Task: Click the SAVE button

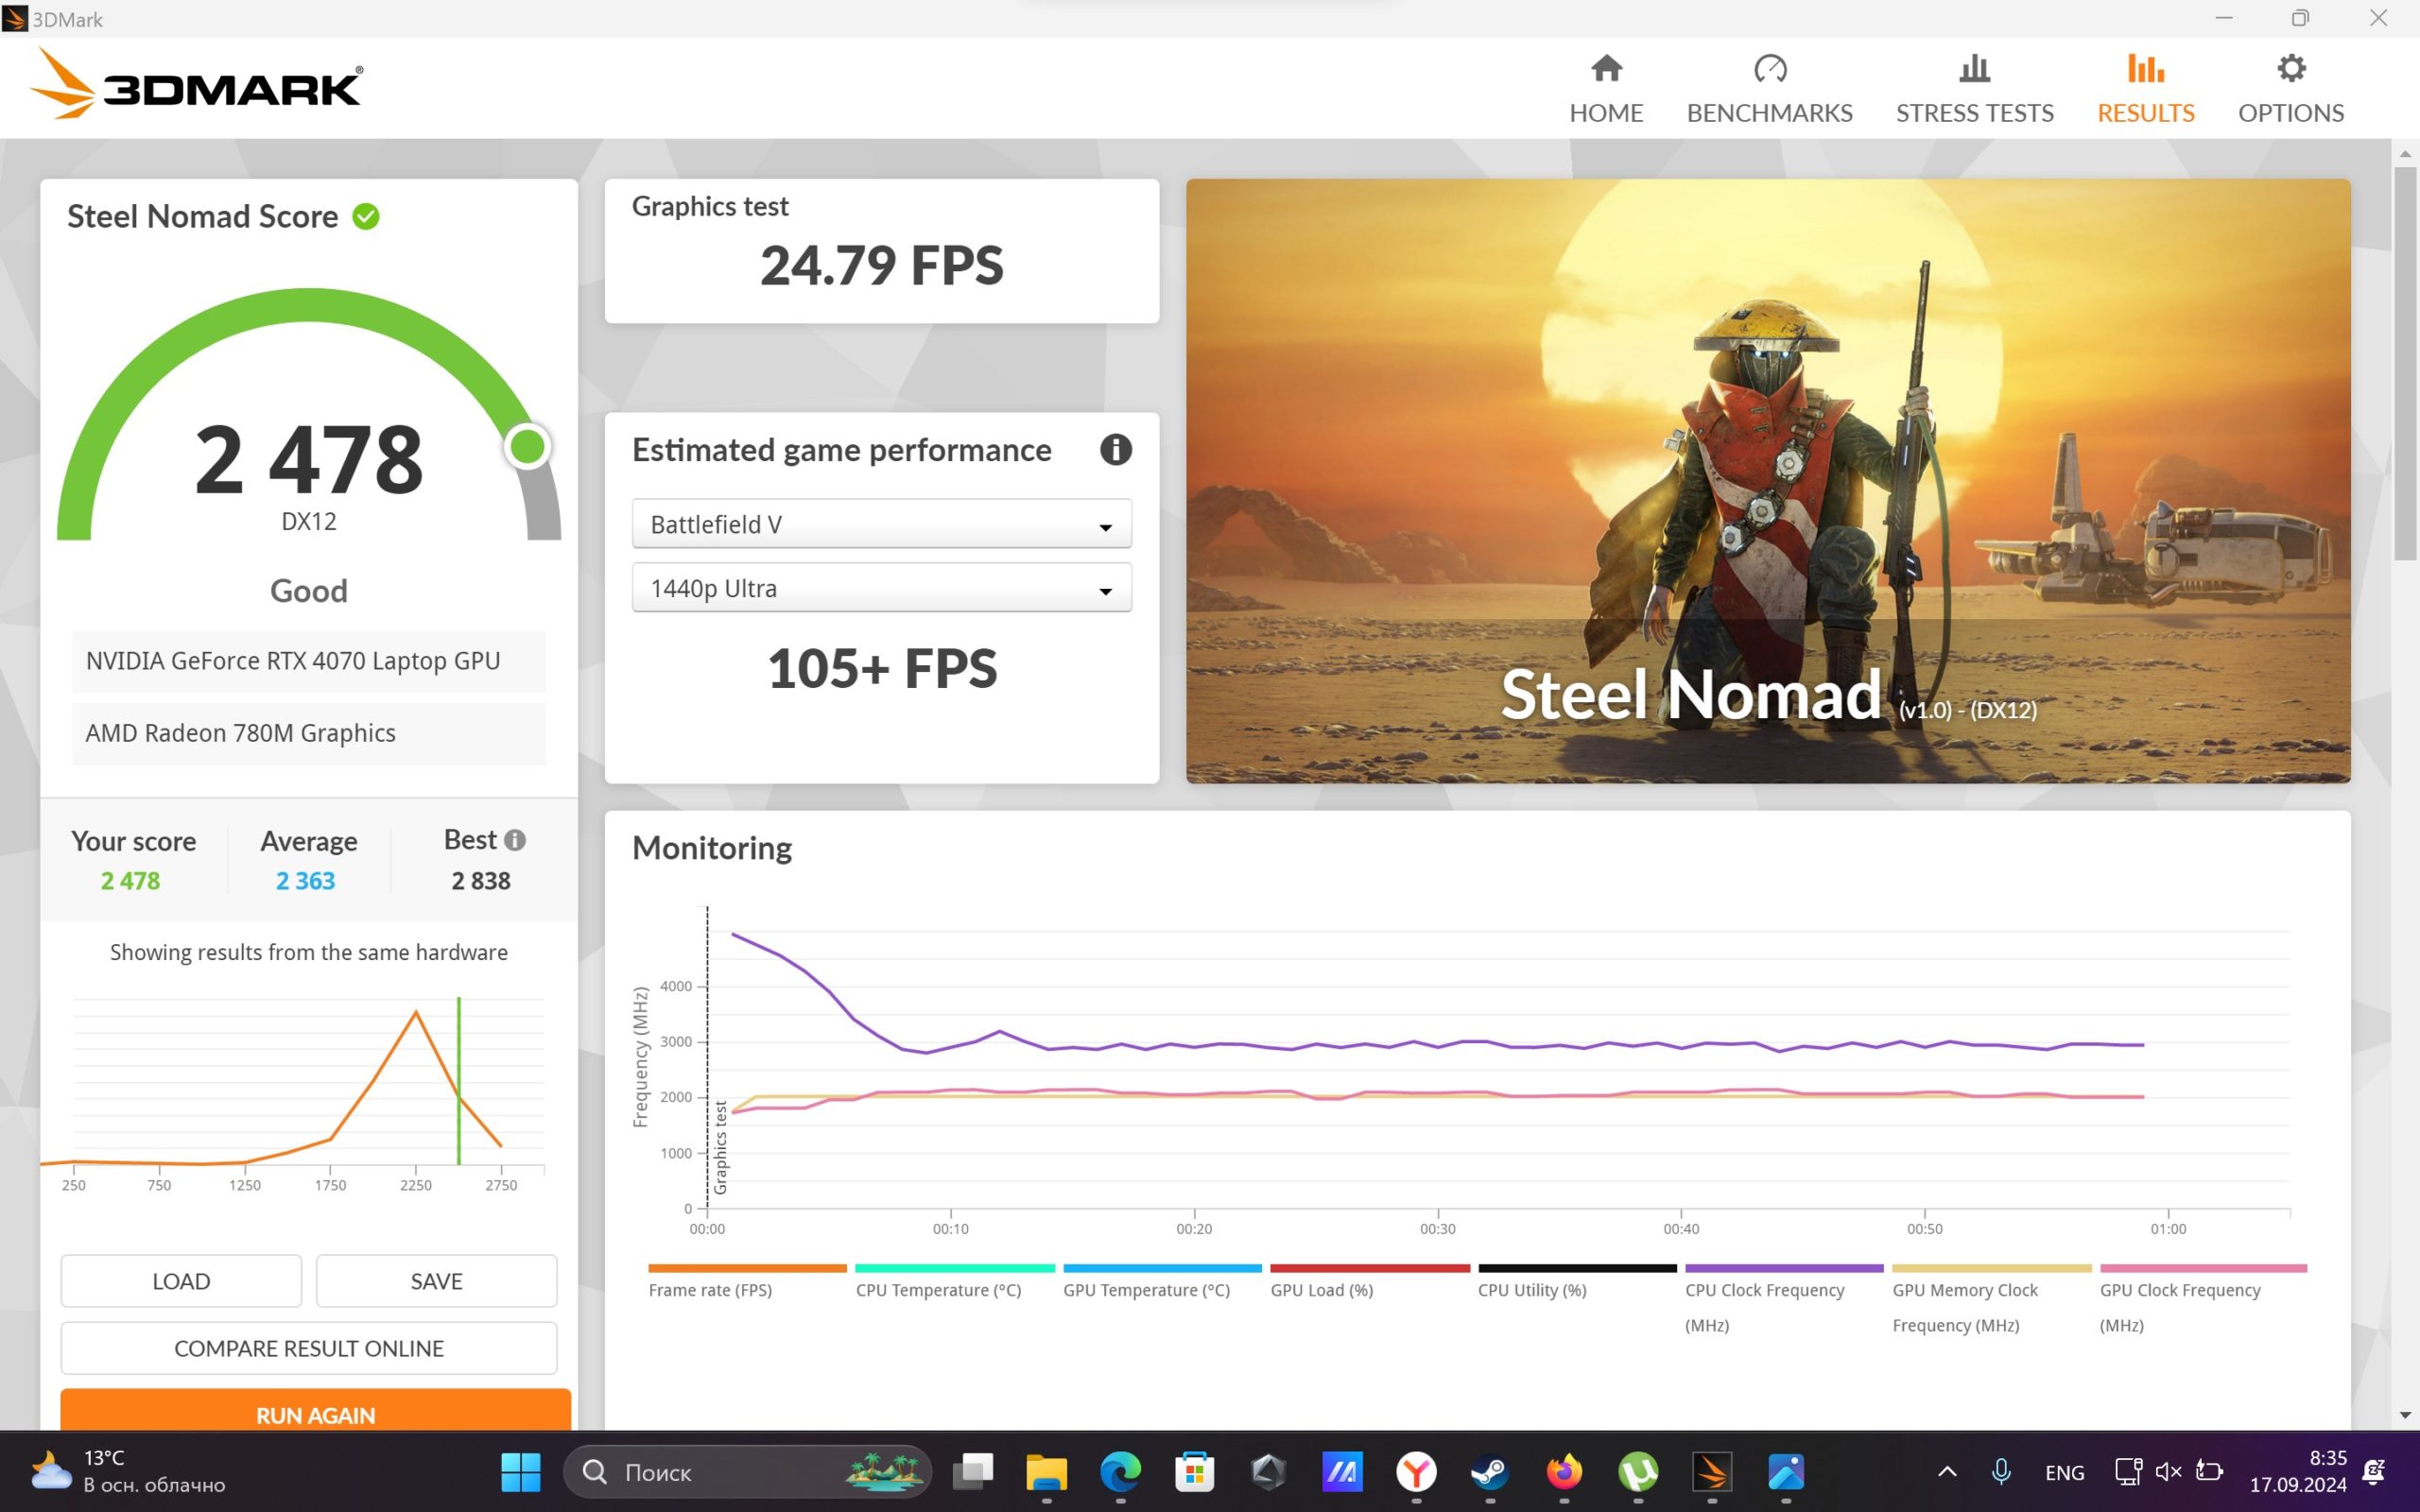Action: pos(436,1281)
